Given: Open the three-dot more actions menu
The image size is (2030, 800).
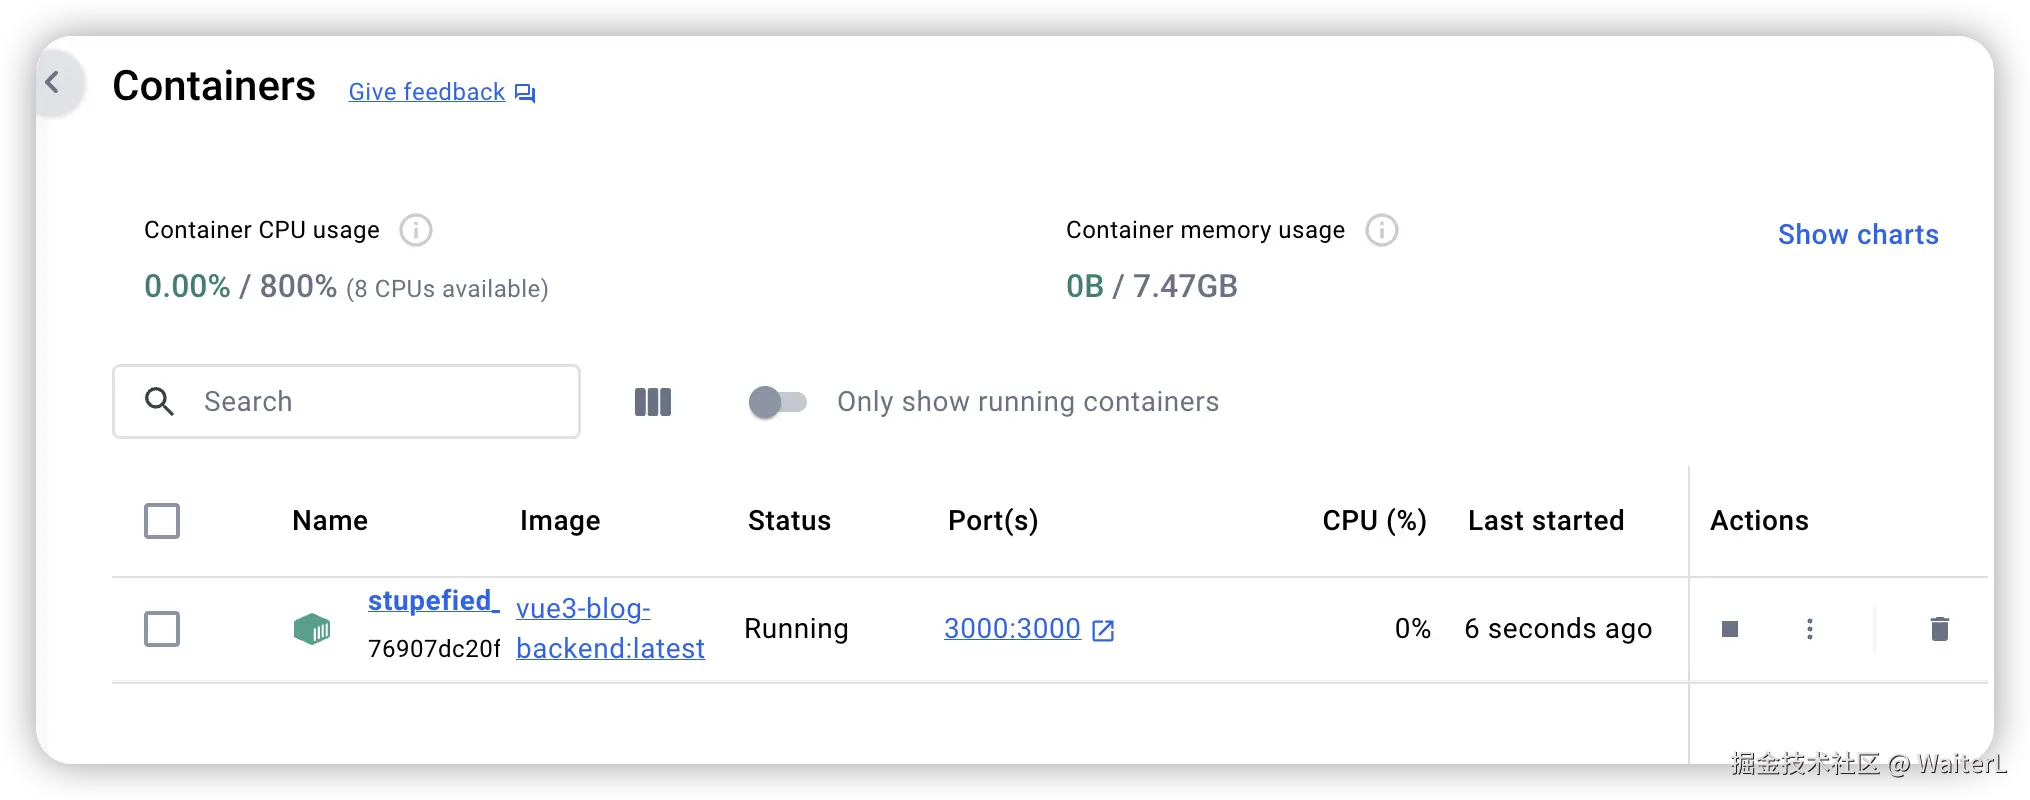Looking at the screenshot, I should pyautogui.click(x=1810, y=629).
